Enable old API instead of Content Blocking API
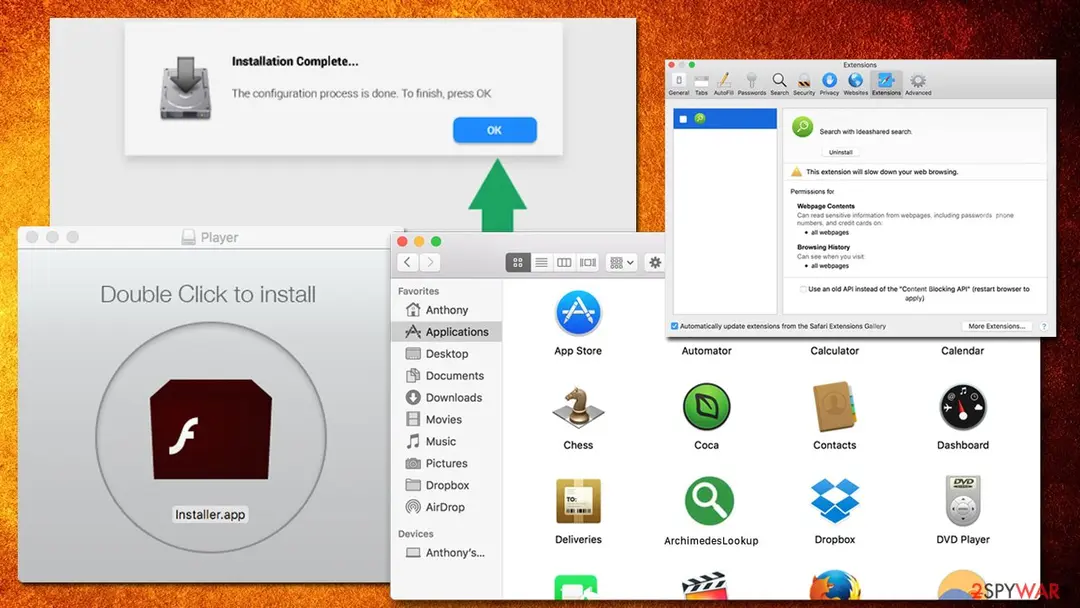This screenshot has height=608, width=1080. (803, 290)
